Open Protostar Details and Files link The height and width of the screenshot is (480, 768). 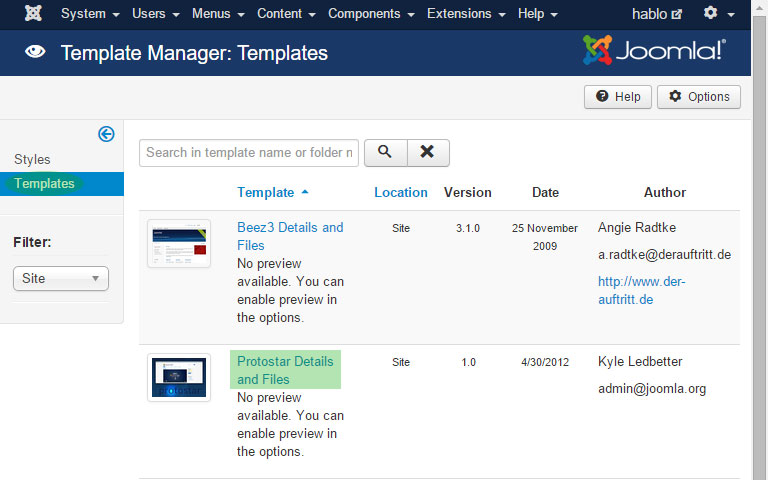tap(285, 370)
